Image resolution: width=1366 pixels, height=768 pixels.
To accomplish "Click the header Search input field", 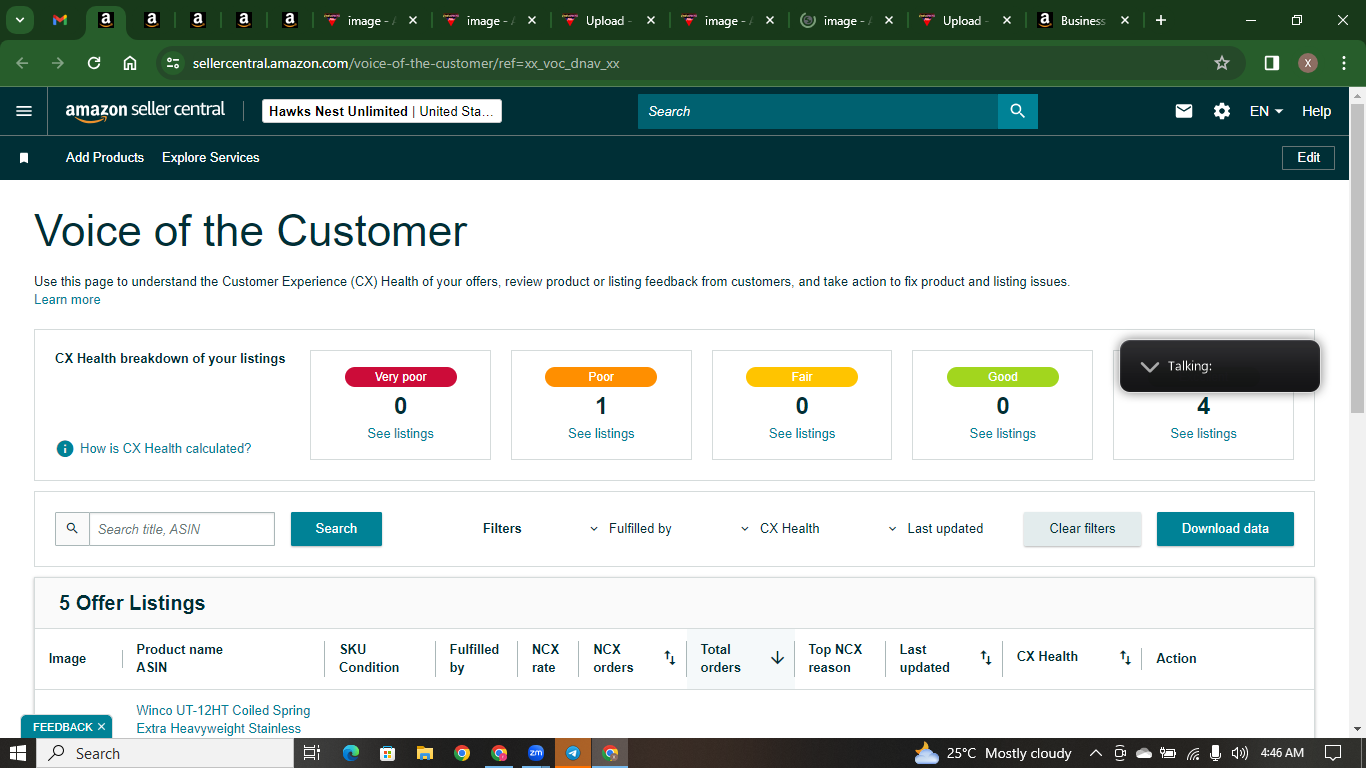I will pyautogui.click(x=818, y=111).
